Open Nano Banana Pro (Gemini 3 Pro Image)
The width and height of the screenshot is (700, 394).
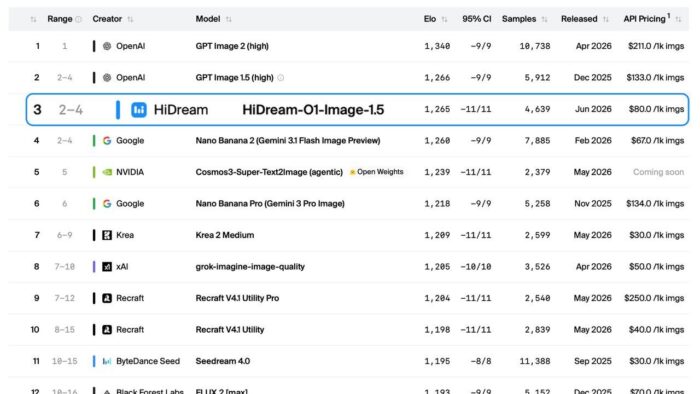[270, 203]
